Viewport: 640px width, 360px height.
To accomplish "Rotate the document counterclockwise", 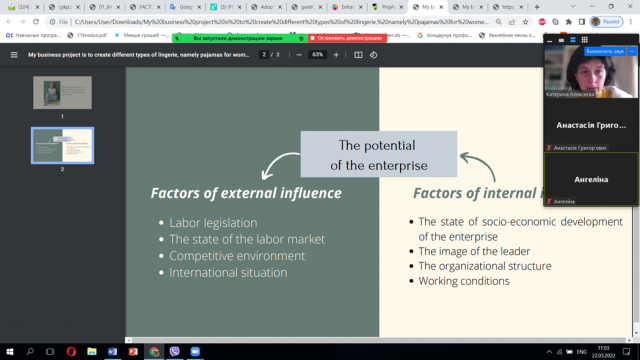I will [373, 55].
